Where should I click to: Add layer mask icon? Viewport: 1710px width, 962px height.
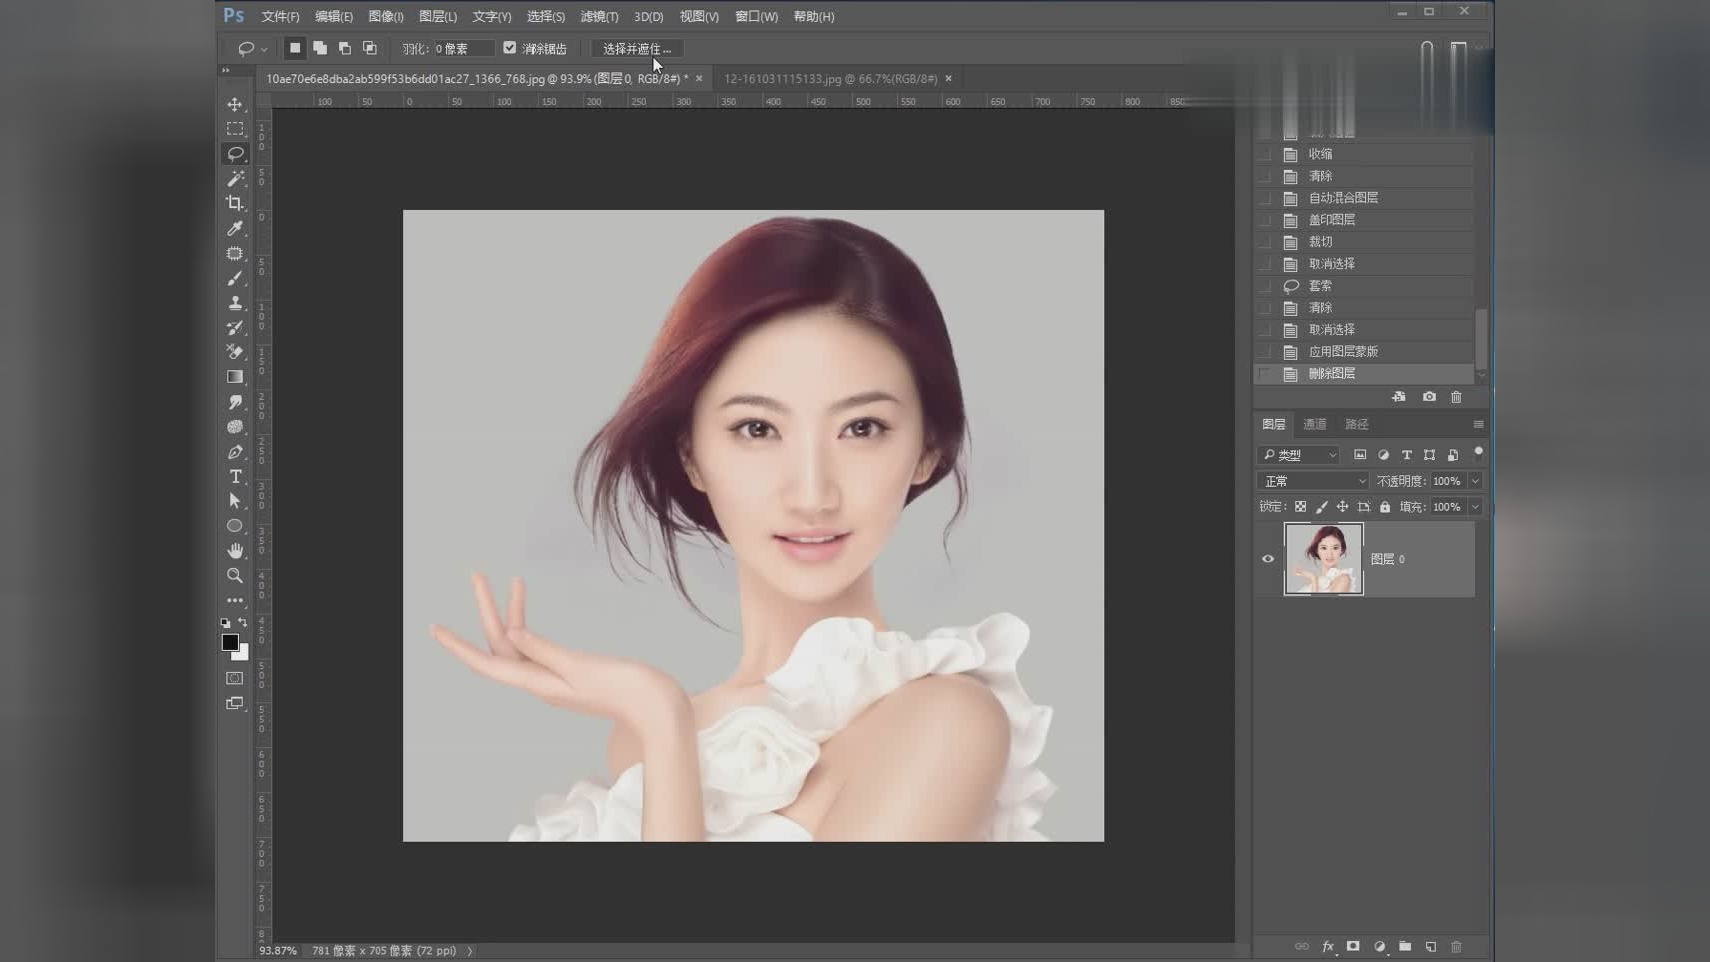click(x=1353, y=946)
